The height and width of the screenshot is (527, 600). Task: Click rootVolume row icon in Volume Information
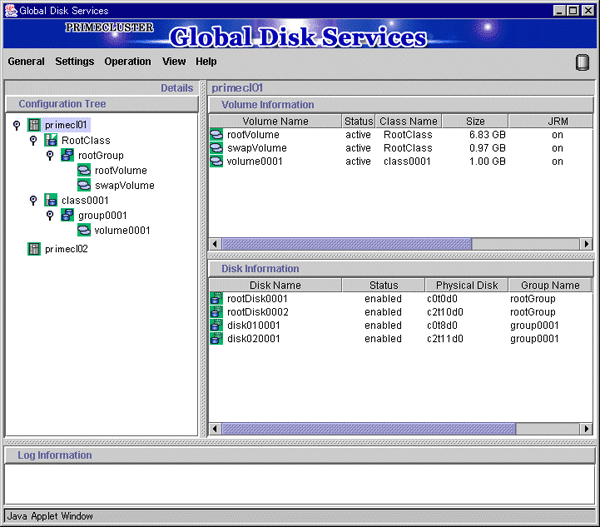[216, 134]
